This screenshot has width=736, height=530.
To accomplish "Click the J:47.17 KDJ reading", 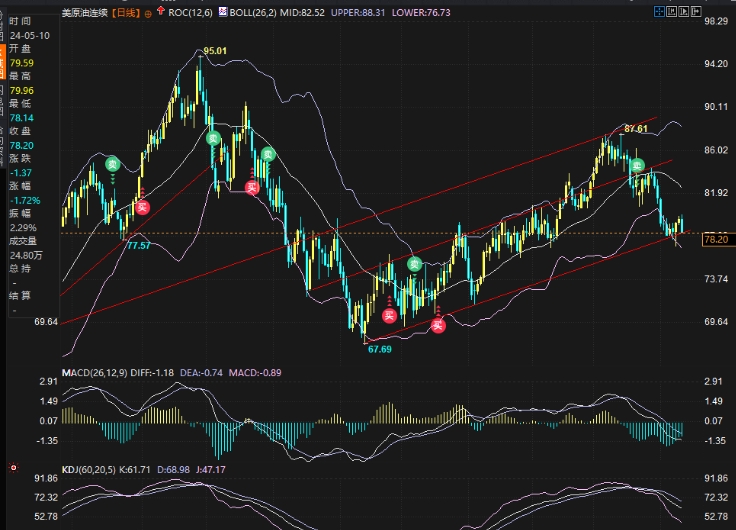I will click(x=211, y=469).
